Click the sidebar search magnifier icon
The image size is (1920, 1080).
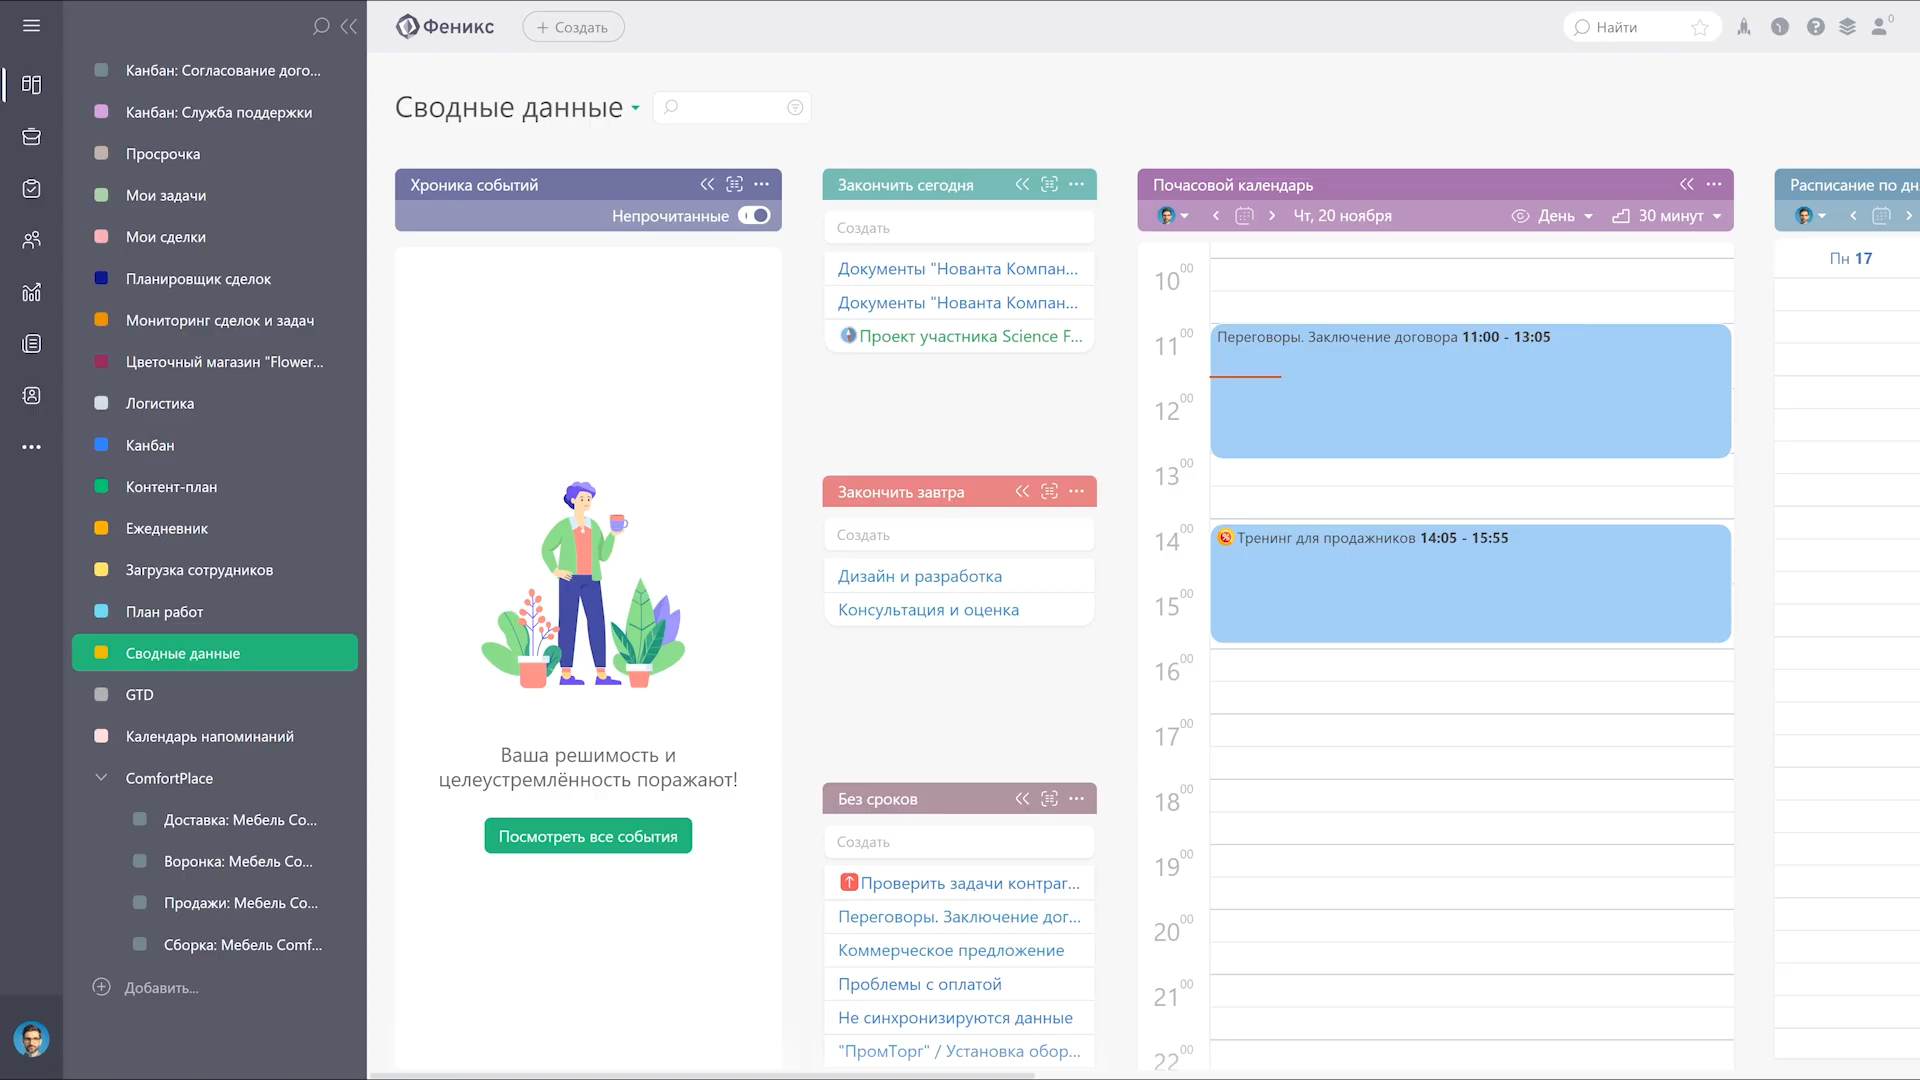coord(321,27)
